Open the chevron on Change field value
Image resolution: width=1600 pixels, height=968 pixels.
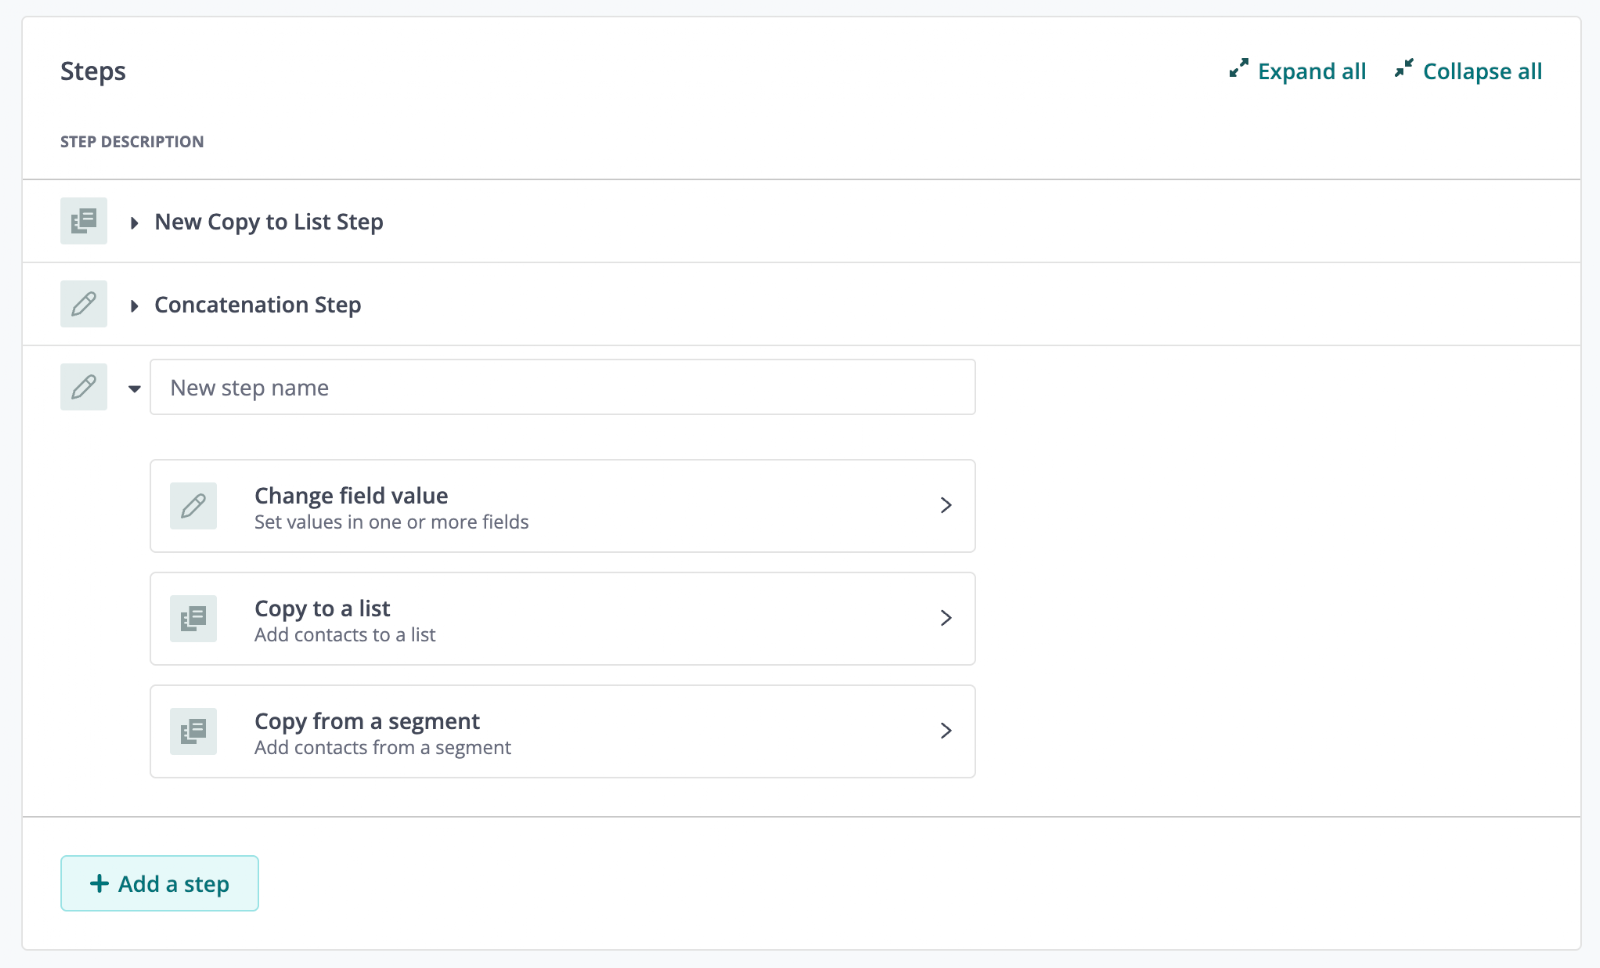point(946,505)
